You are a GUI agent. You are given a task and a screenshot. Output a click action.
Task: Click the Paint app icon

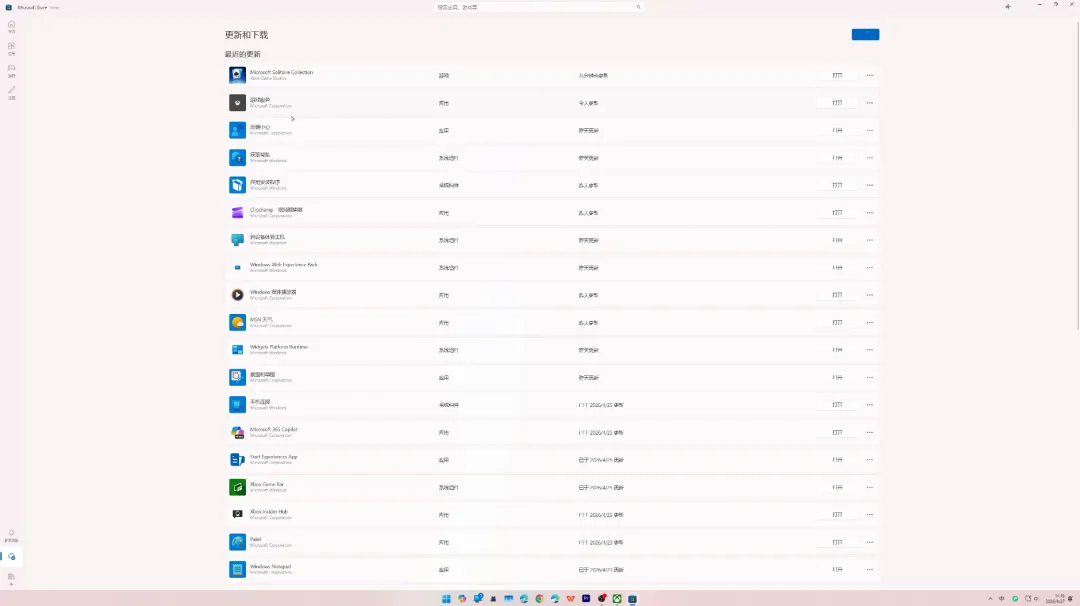[x=237, y=542]
